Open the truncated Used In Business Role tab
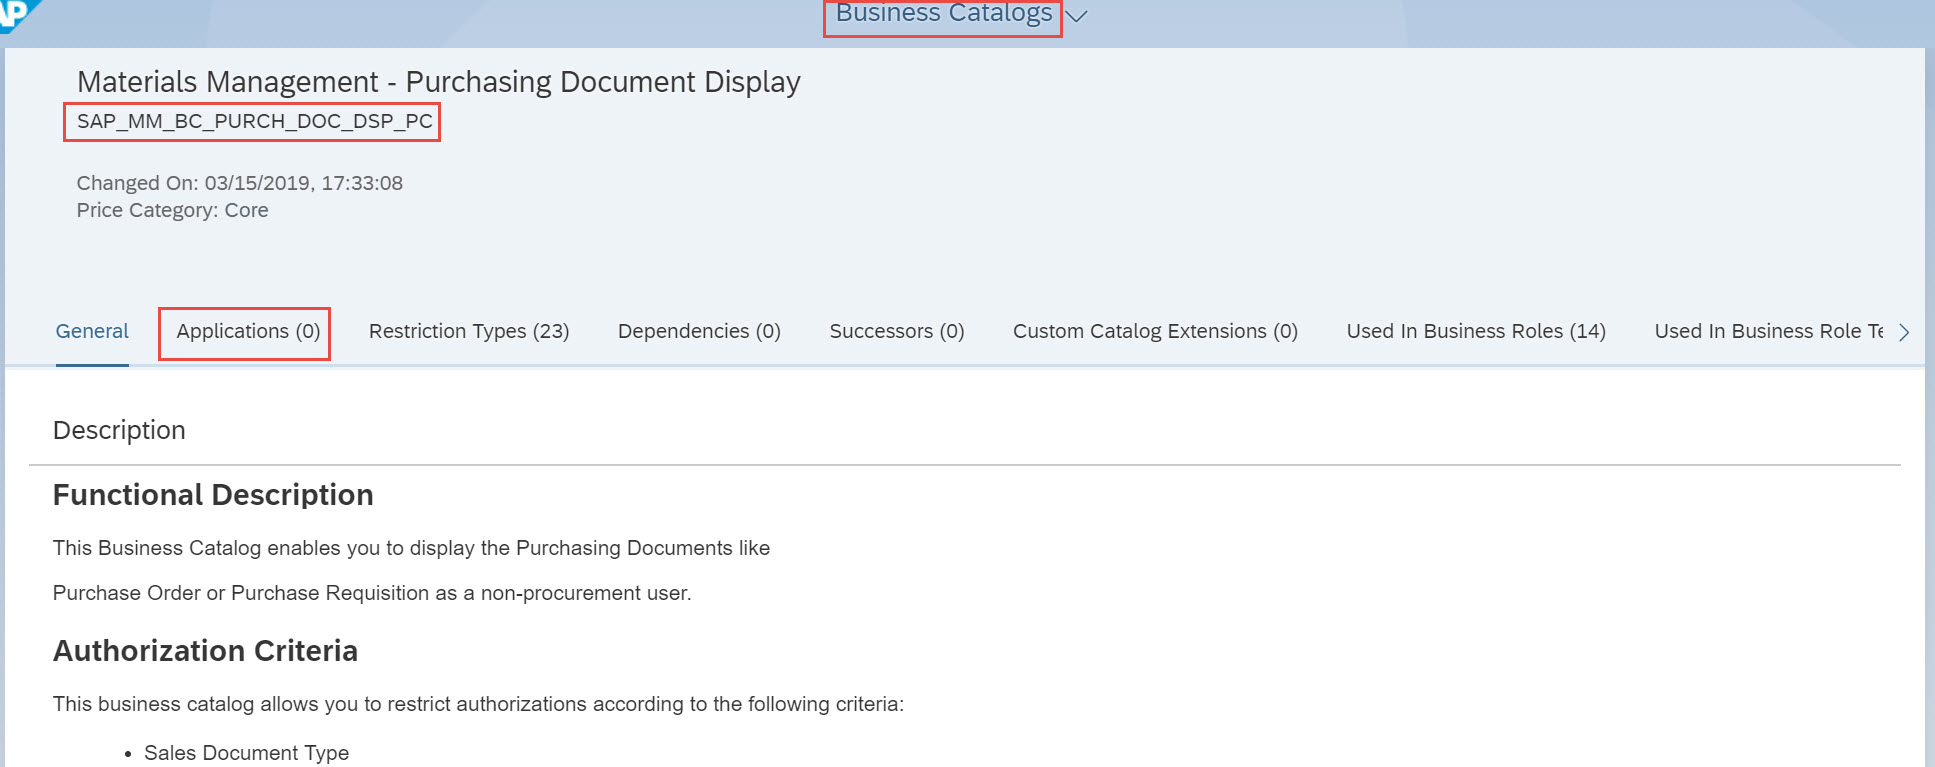Screen dimensions: 1935x767 (x=1769, y=331)
